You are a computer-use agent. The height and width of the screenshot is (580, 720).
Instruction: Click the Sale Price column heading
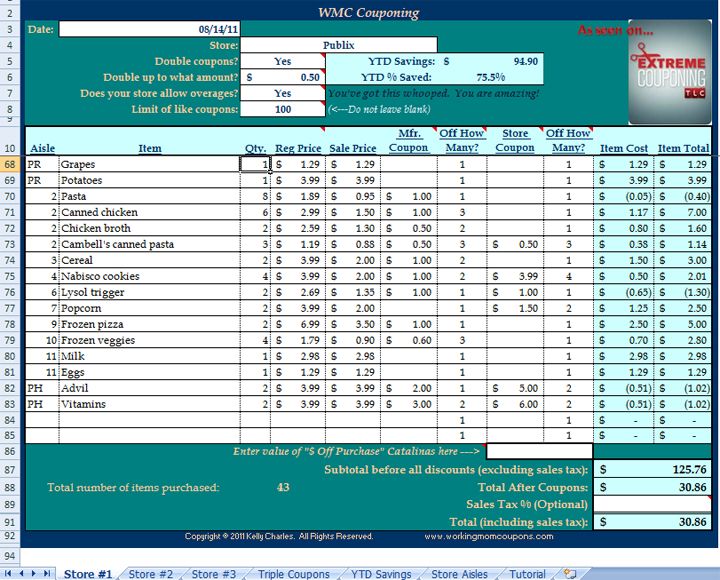coord(353,148)
